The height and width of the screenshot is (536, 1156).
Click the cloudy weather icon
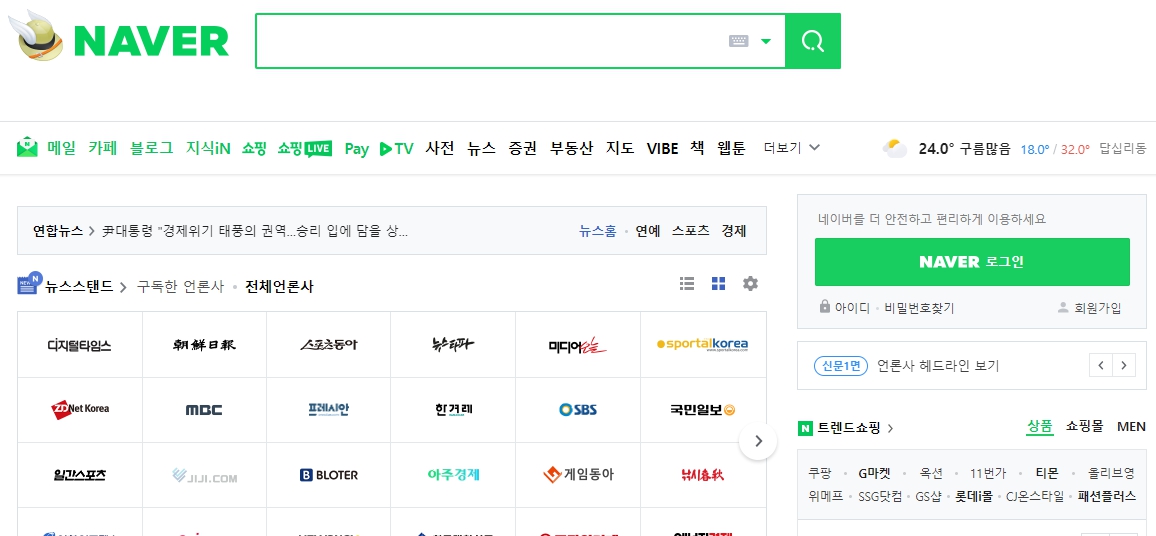click(x=895, y=148)
